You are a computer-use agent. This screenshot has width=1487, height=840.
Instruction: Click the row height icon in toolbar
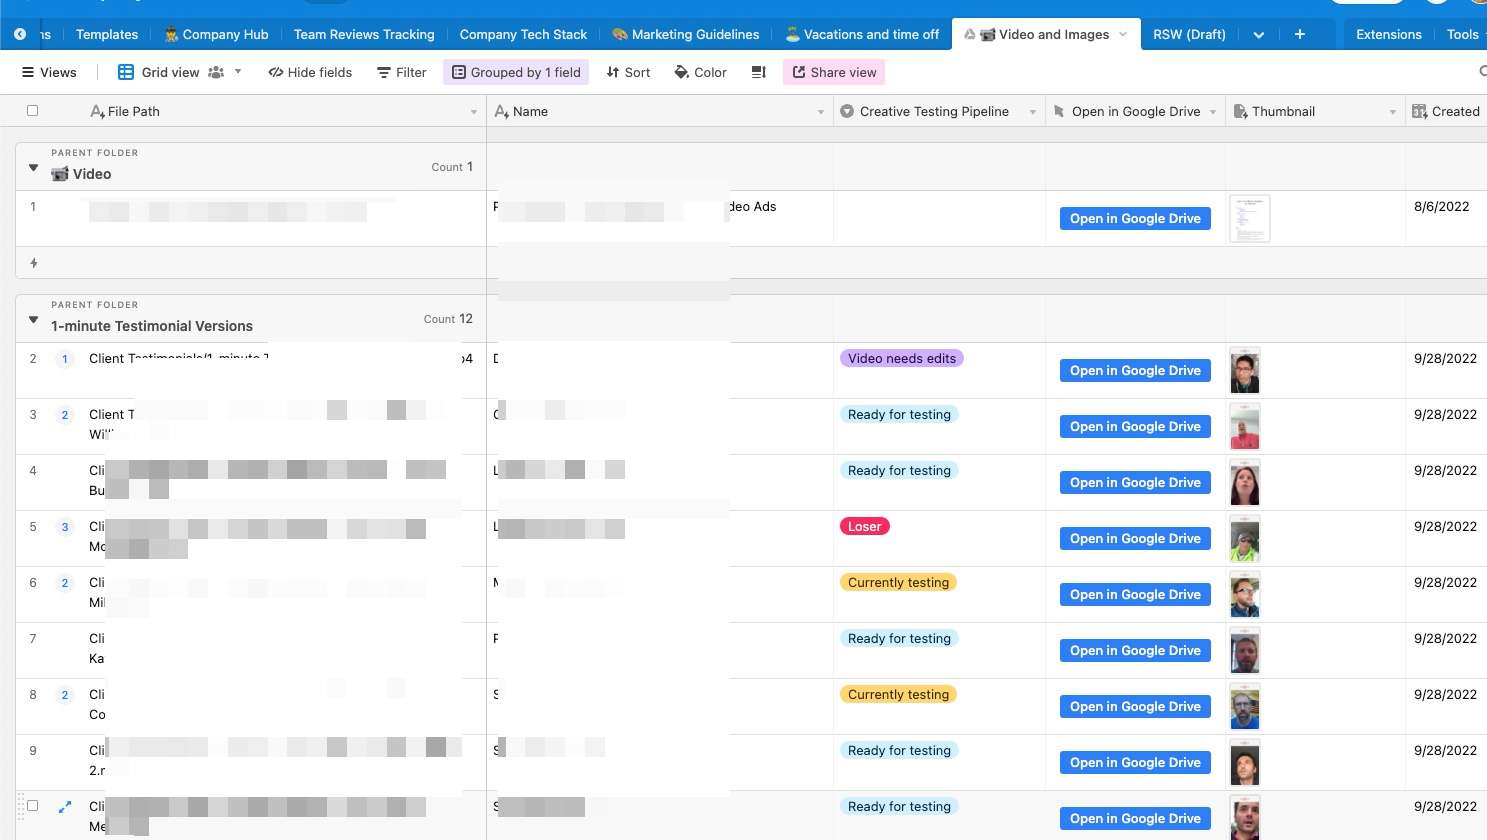[759, 72]
